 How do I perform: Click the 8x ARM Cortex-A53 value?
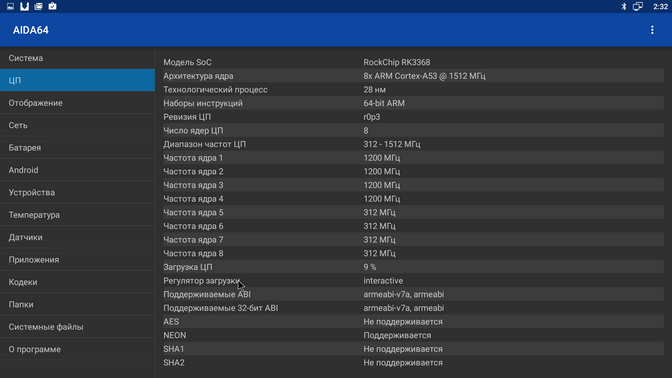click(424, 76)
